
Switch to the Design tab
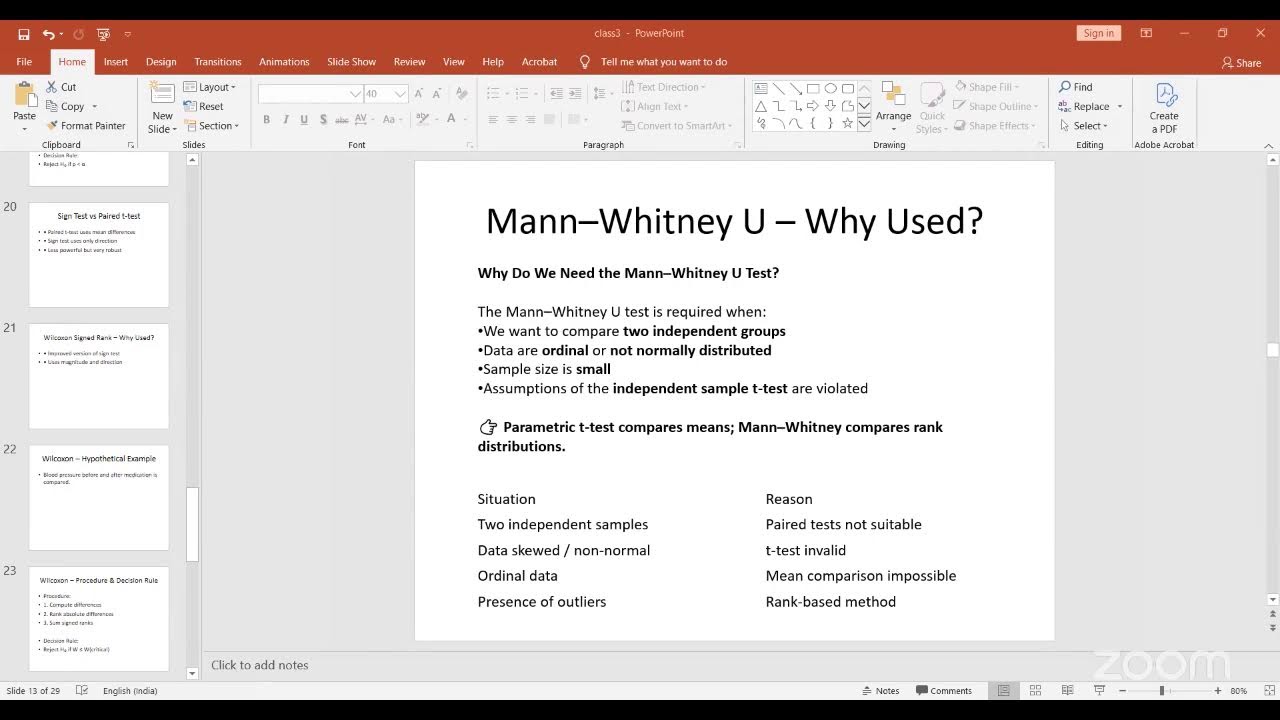click(161, 62)
